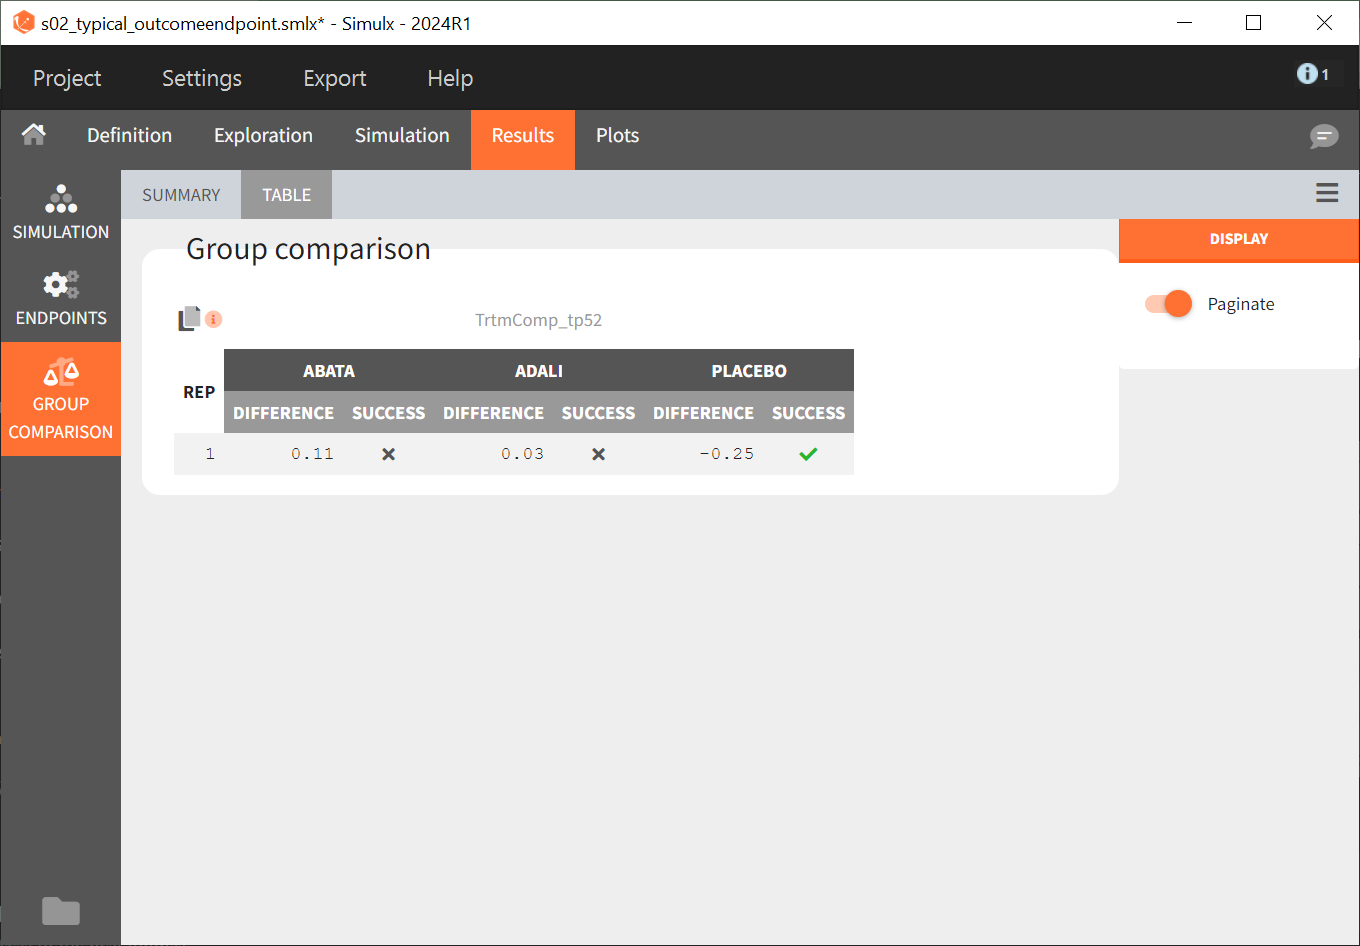Copy the group comparison table
Screen dimensions: 1360x946
click(x=189, y=319)
